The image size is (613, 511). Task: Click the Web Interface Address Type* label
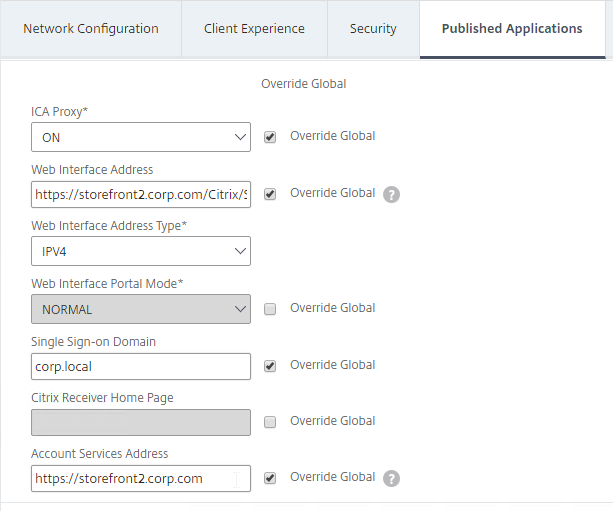109,226
